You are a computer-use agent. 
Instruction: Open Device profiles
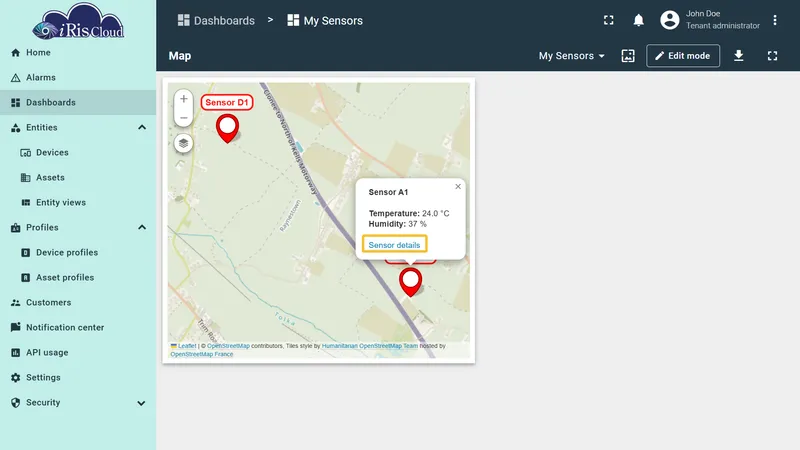coord(78,253)
